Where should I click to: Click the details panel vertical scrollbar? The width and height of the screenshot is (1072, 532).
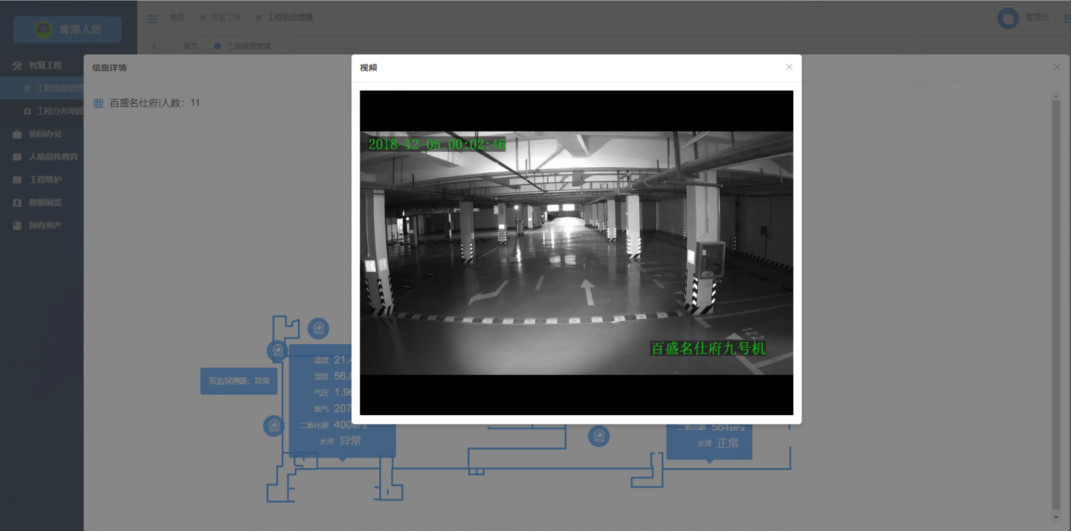click(x=1056, y=300)
